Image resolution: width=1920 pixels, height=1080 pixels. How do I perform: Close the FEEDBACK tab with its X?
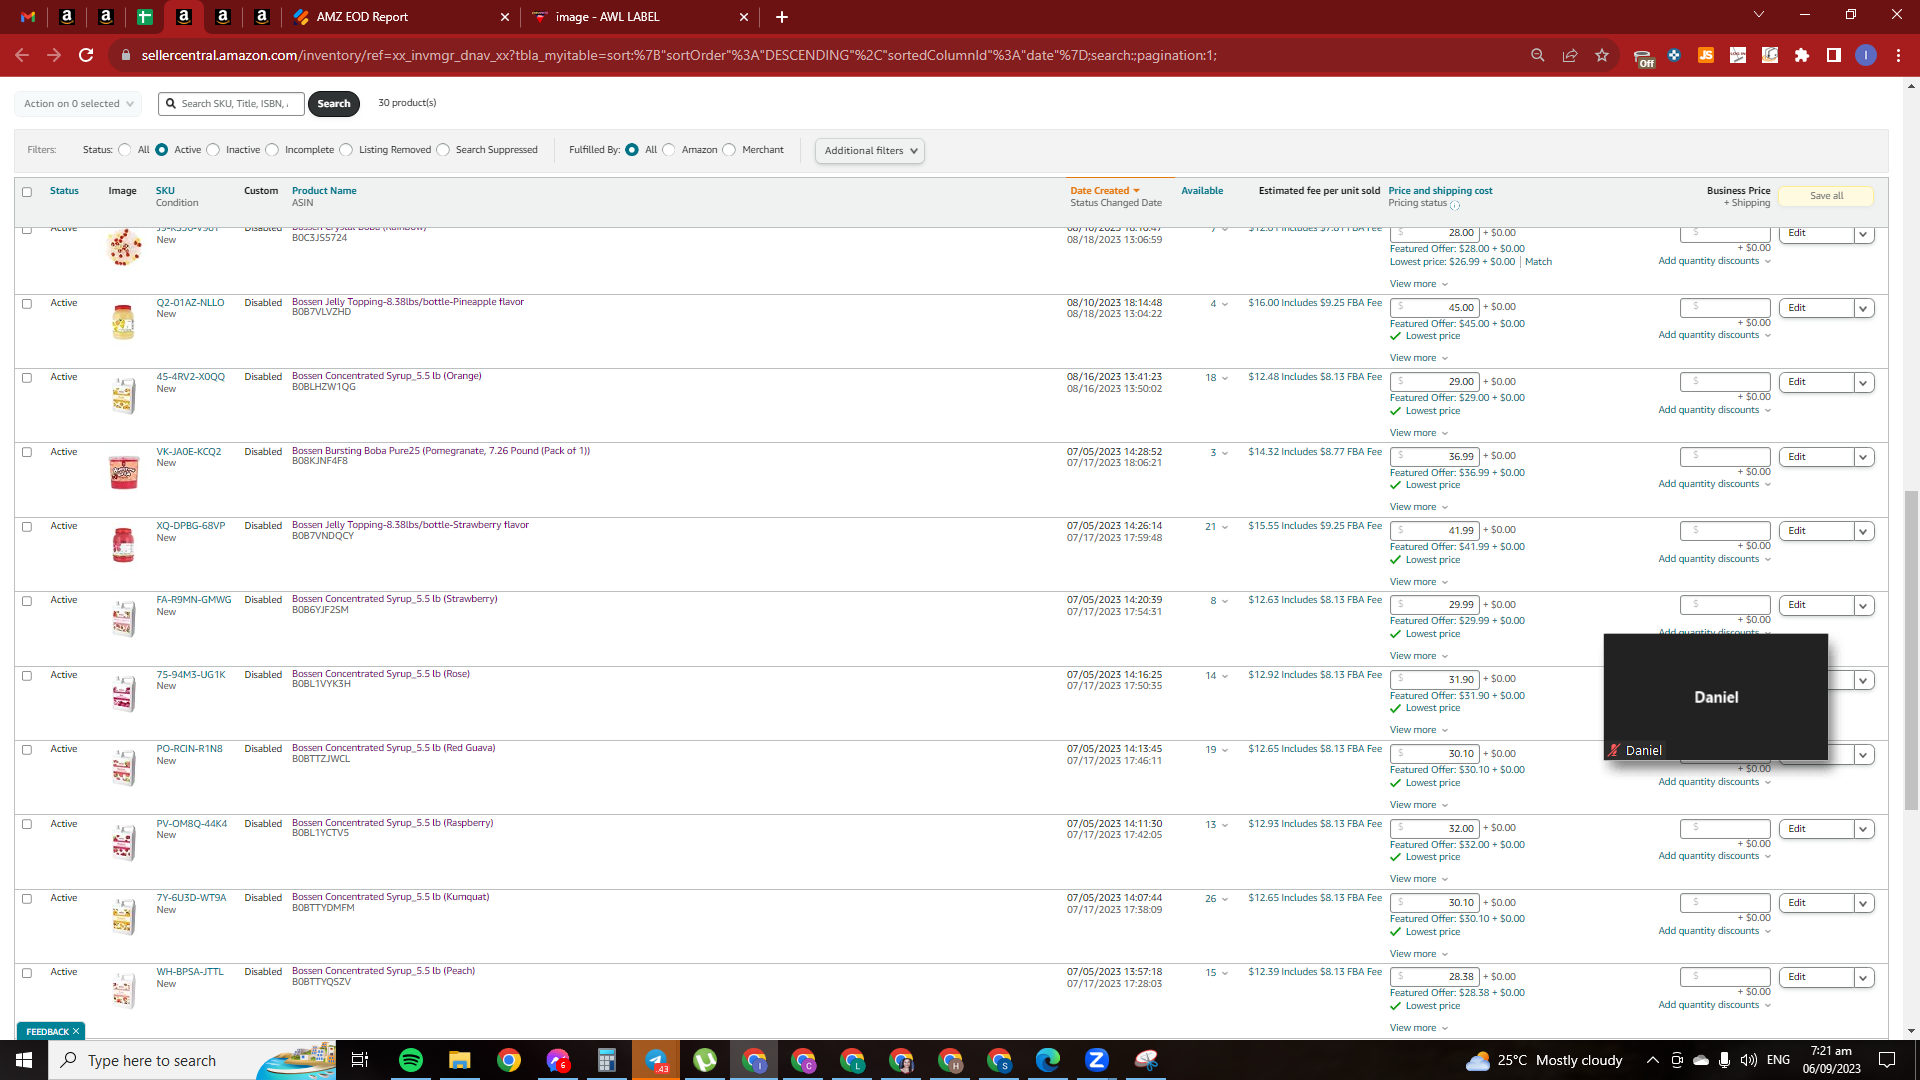point(76,1031)
